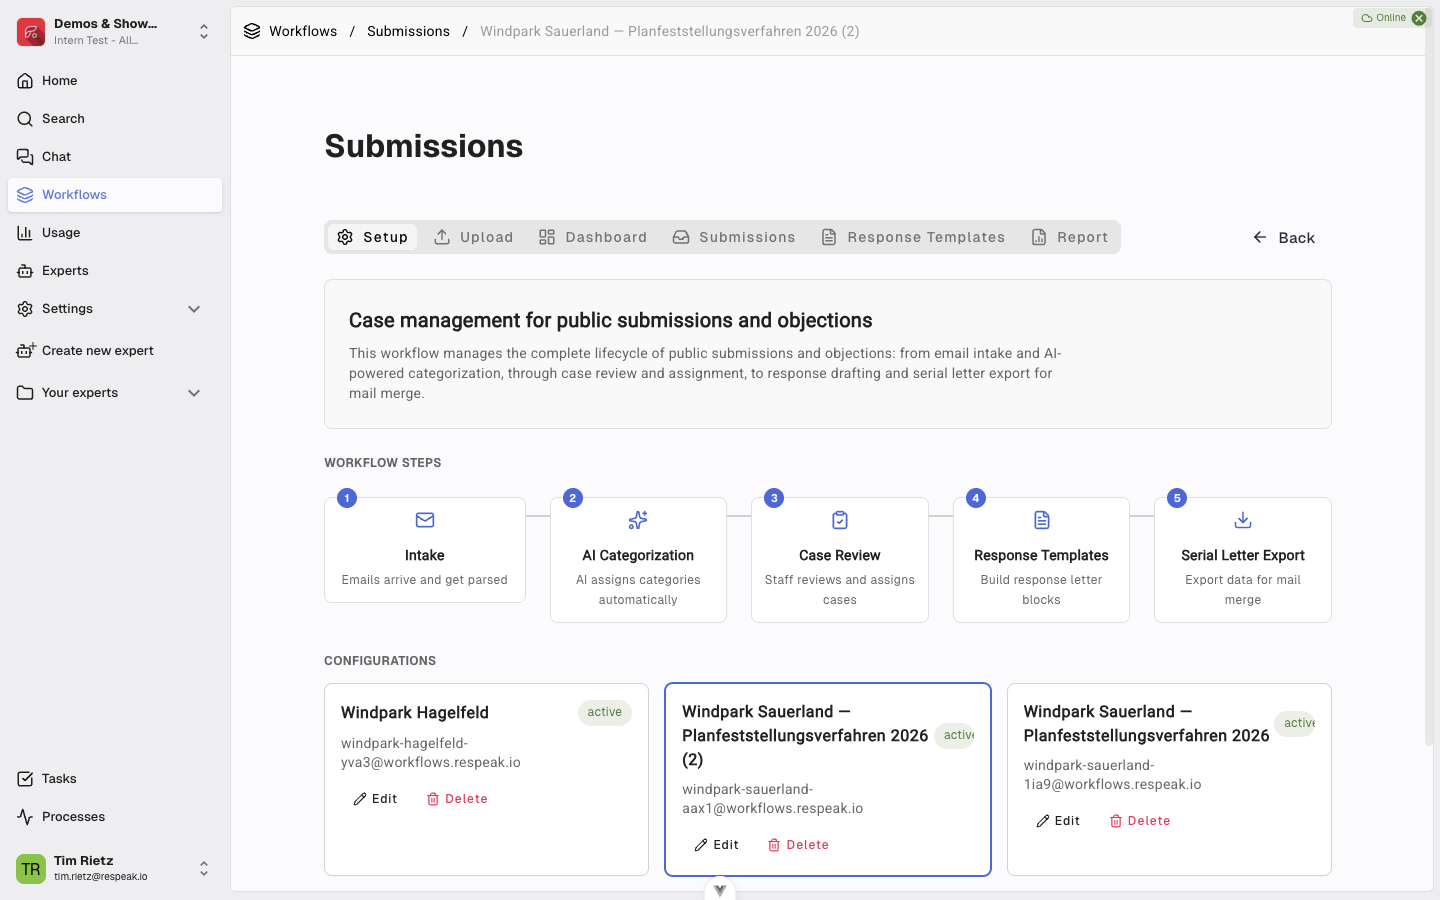Switch to the Upload tab
This screenshot has height=900, width=1440.
coord(474,237)
